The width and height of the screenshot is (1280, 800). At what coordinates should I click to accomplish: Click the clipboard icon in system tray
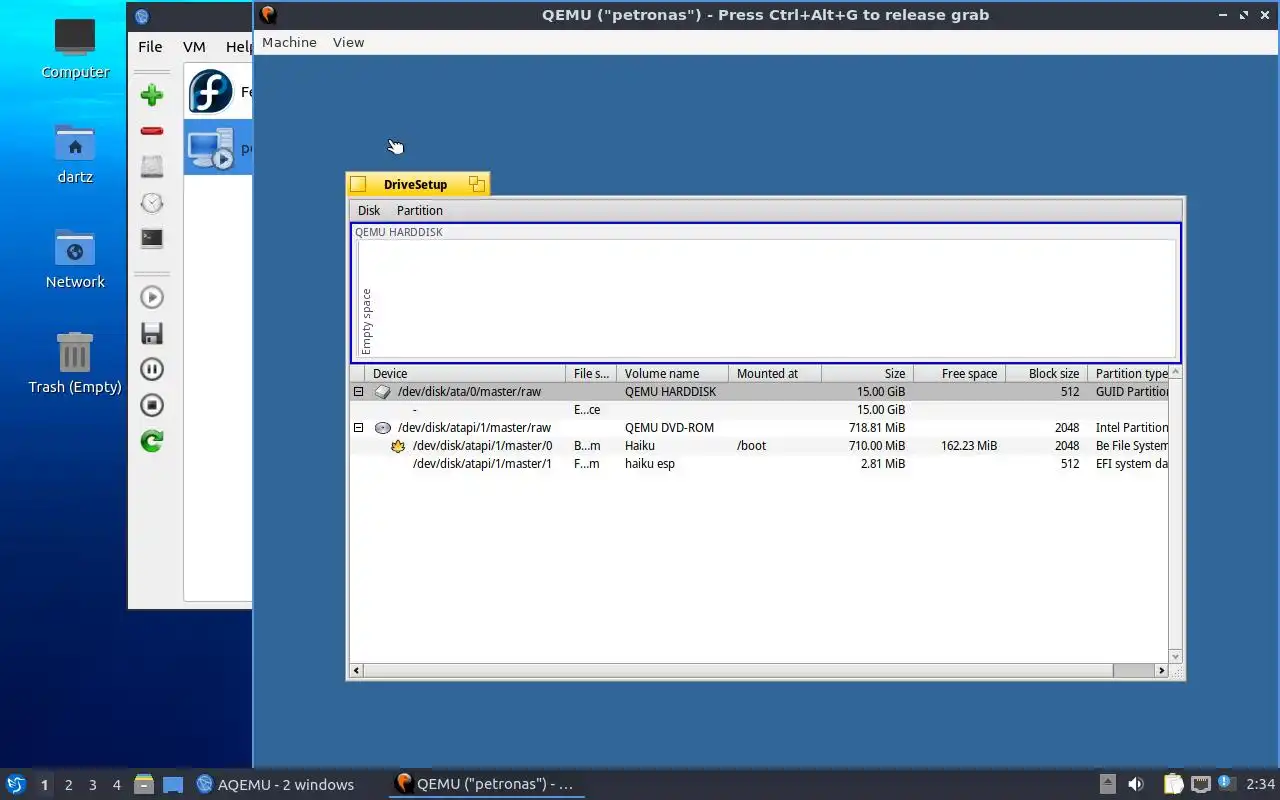(x=1173, y=784)
